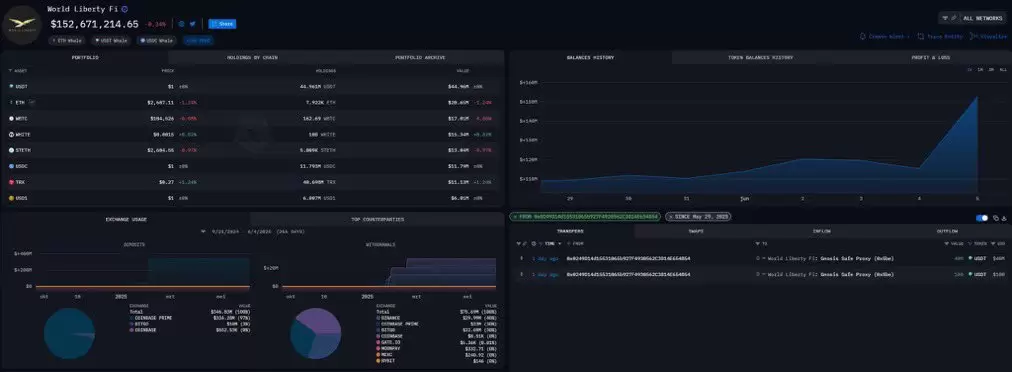The width and height of the screenshot is (1012, 372).
Task: Click the USDC token icon in portfolio
Action: tap(11, 166)
